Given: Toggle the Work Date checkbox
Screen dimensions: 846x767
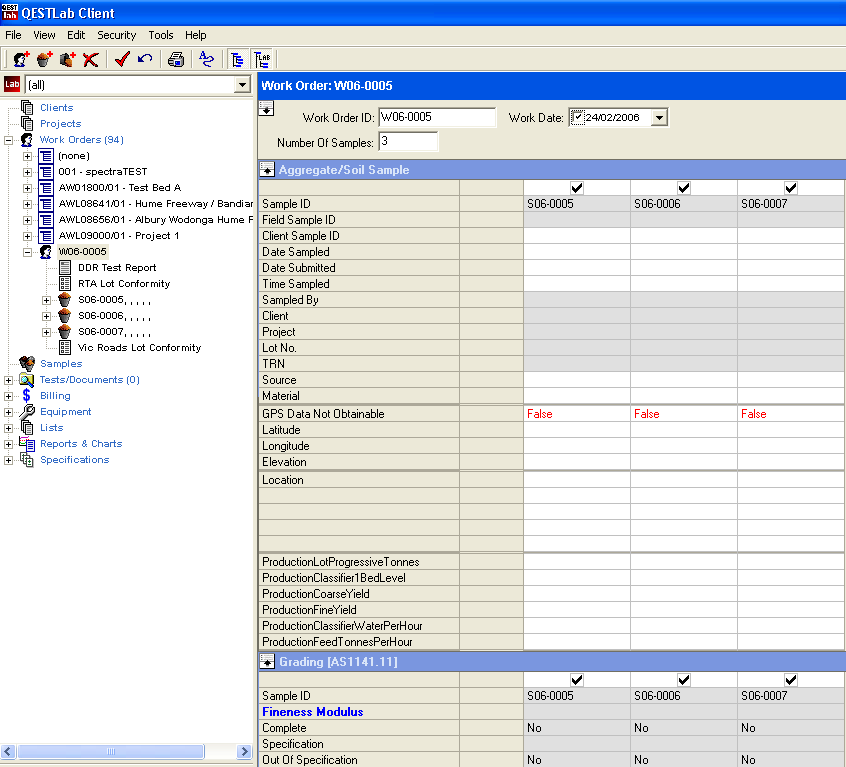Looking at the screenshot, I should (577, 117).
